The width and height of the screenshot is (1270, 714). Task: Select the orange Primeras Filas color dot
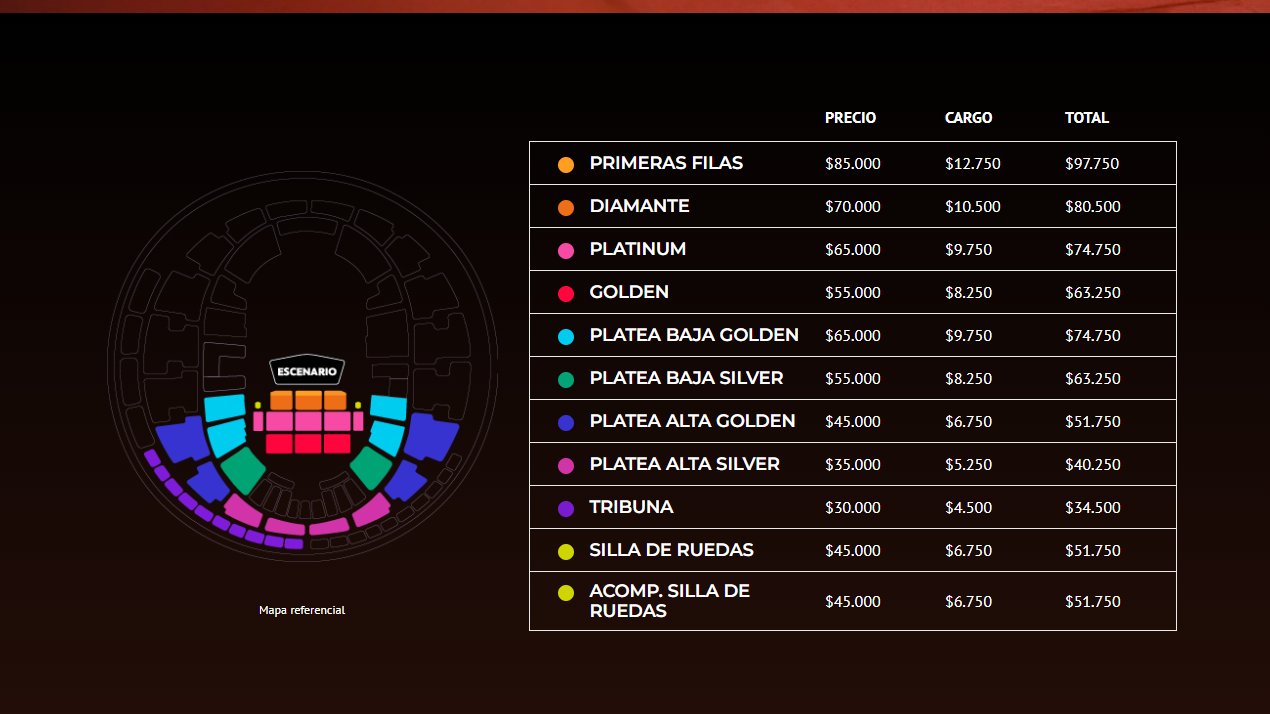[x=566, y=165]
